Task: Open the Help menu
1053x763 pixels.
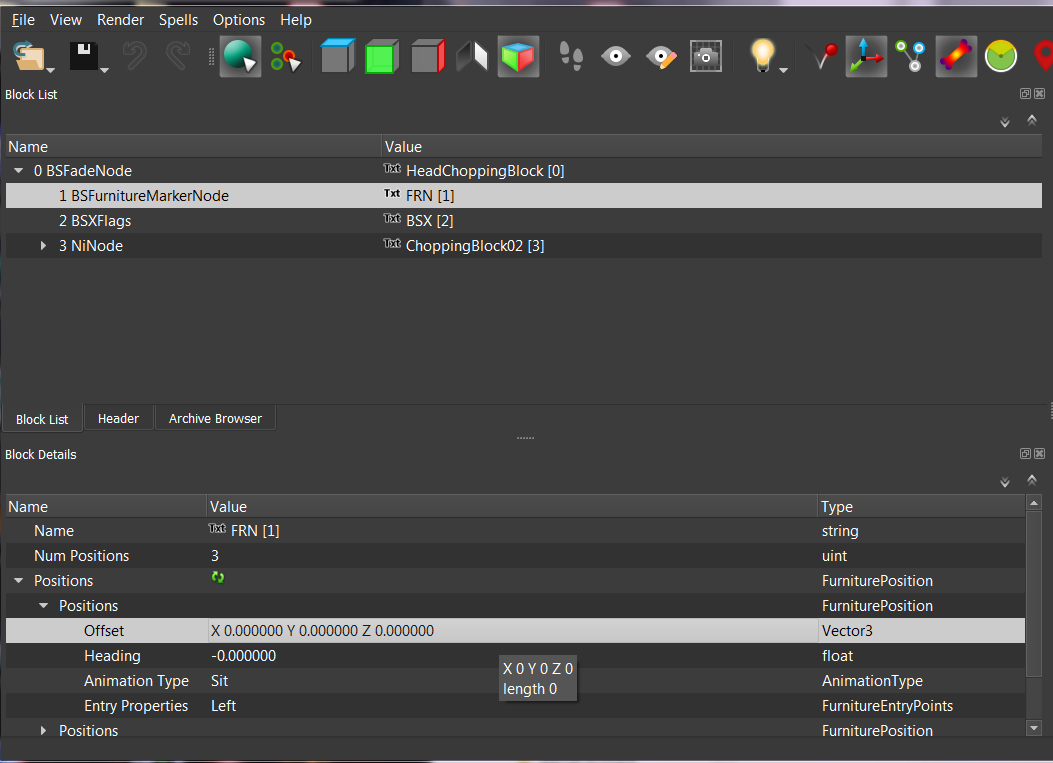Action: (x=295, y=20)
